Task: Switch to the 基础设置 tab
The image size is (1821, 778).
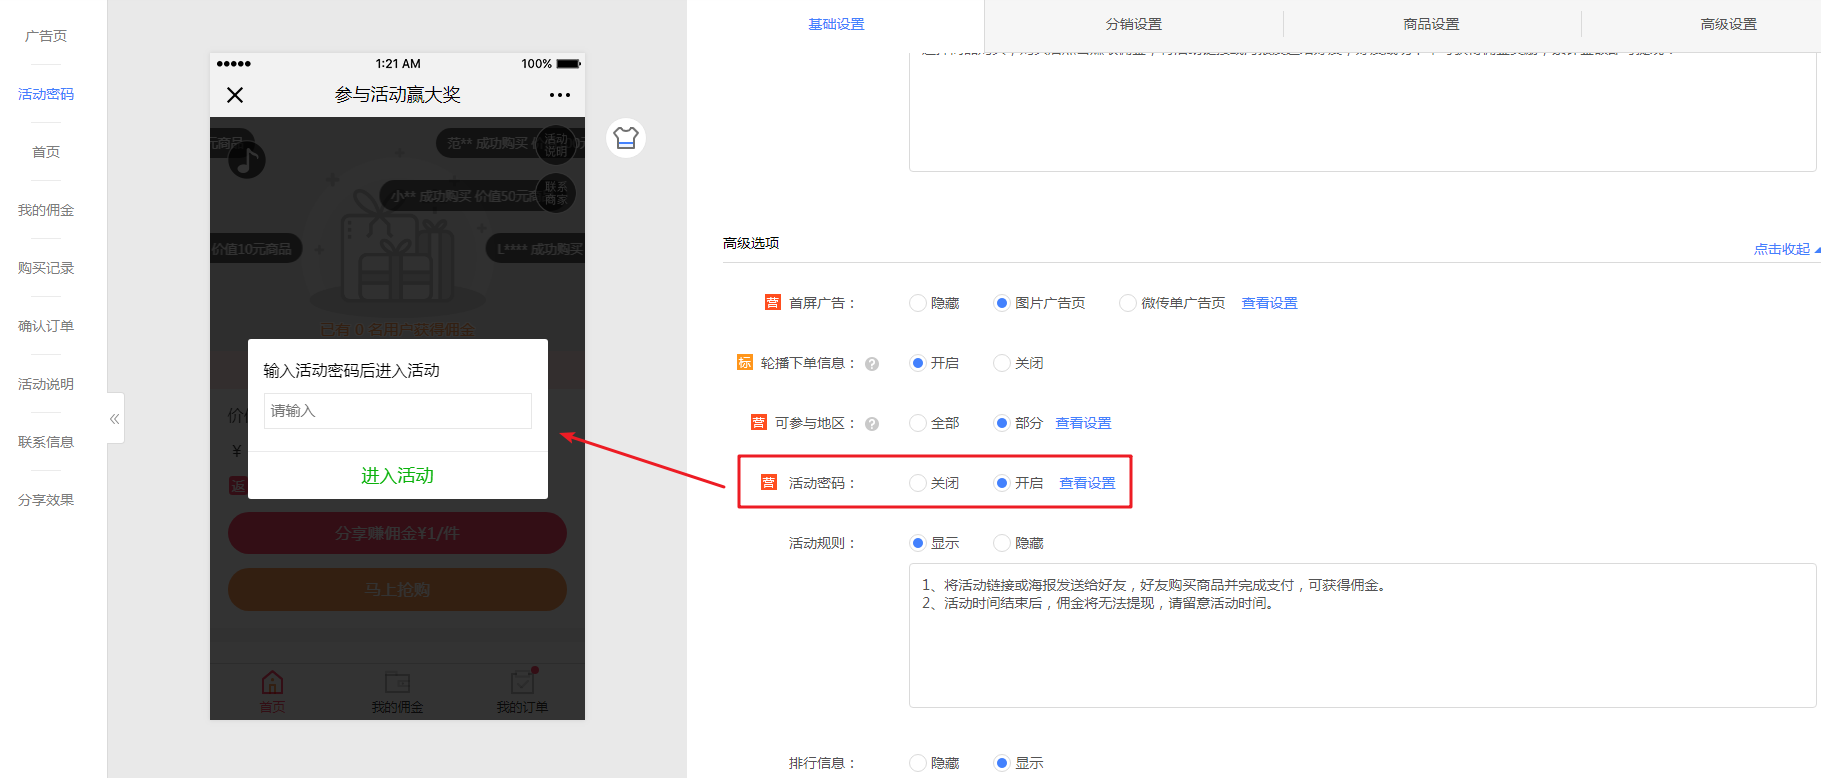Action: (836, 24)
